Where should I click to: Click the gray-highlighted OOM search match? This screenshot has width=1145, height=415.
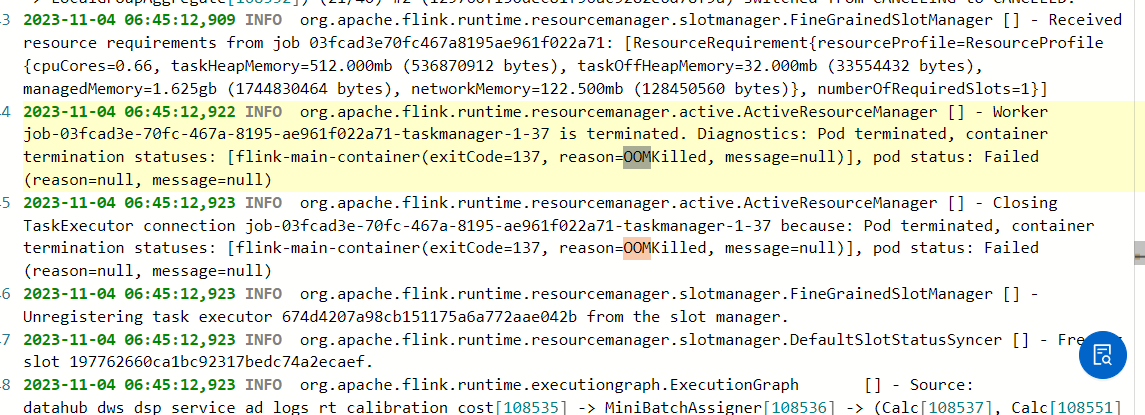click(637, 156)
